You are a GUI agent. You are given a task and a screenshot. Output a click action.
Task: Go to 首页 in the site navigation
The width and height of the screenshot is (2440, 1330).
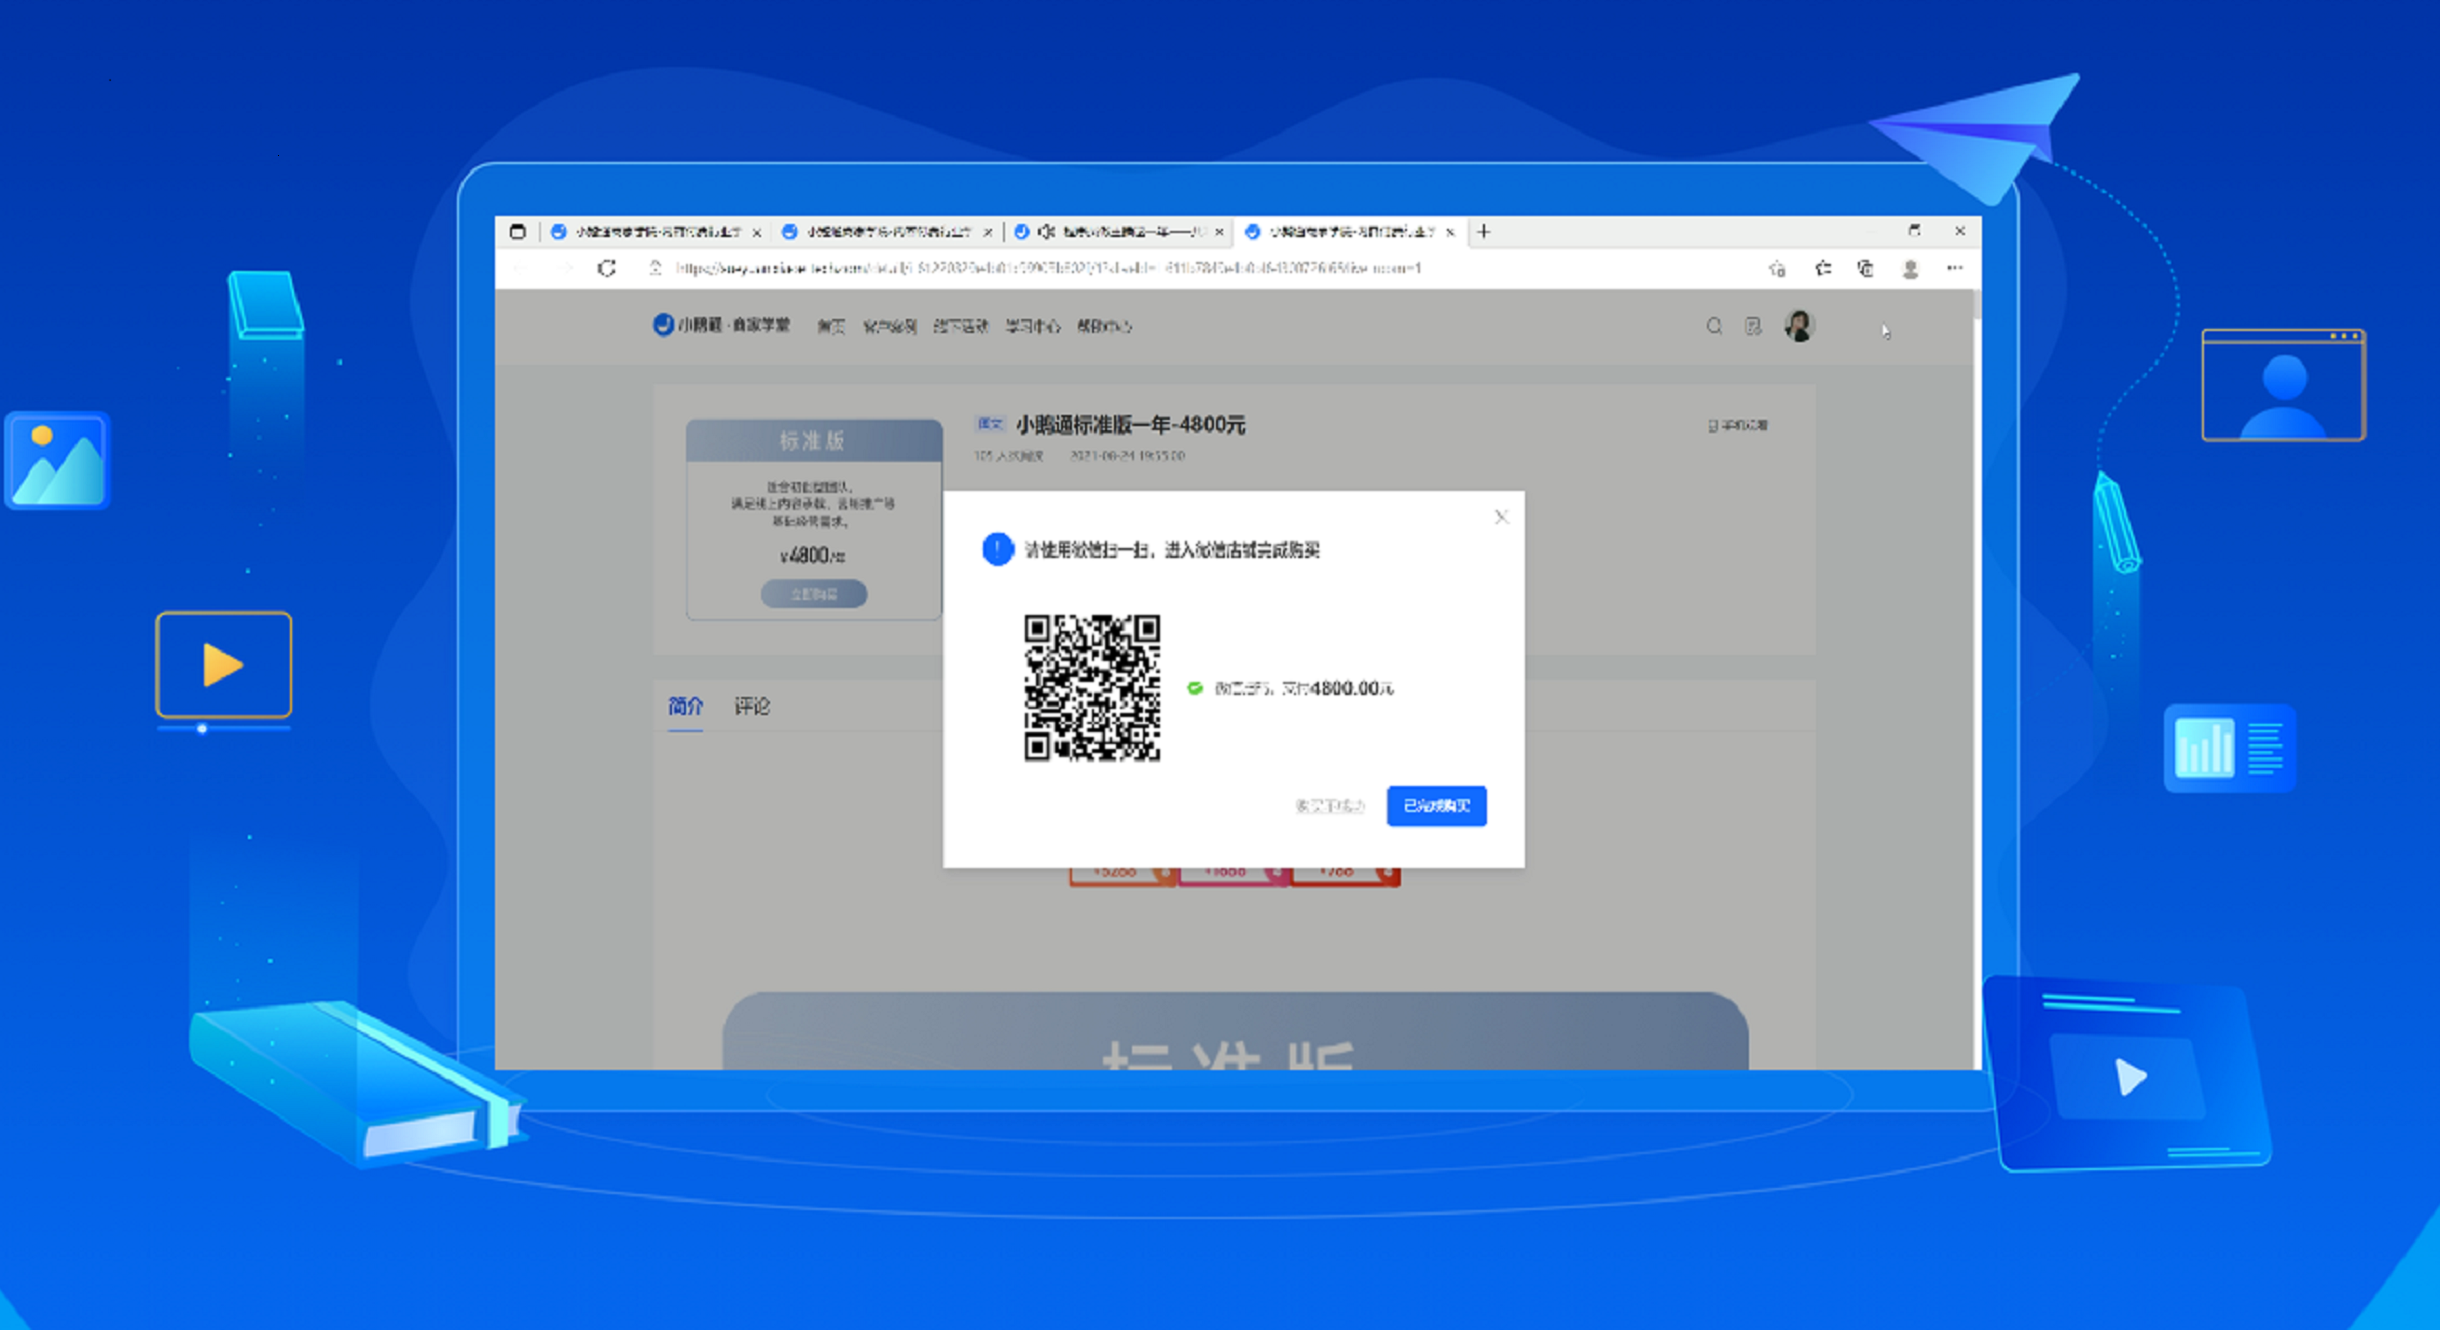pos(831,326)
